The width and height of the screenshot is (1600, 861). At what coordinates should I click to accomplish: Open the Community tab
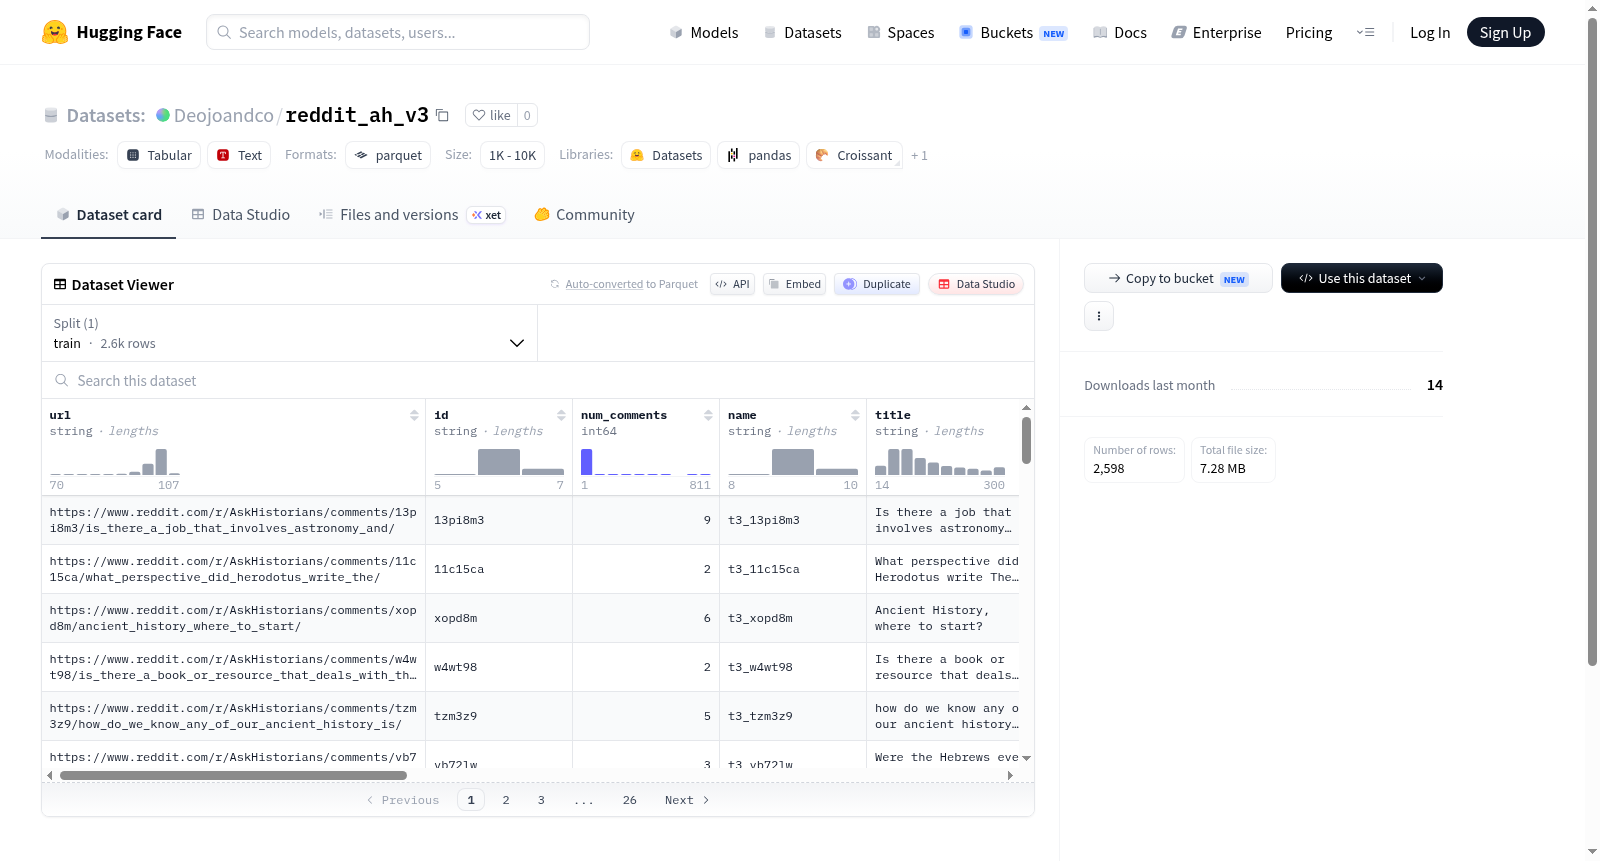tap(584, 214)
